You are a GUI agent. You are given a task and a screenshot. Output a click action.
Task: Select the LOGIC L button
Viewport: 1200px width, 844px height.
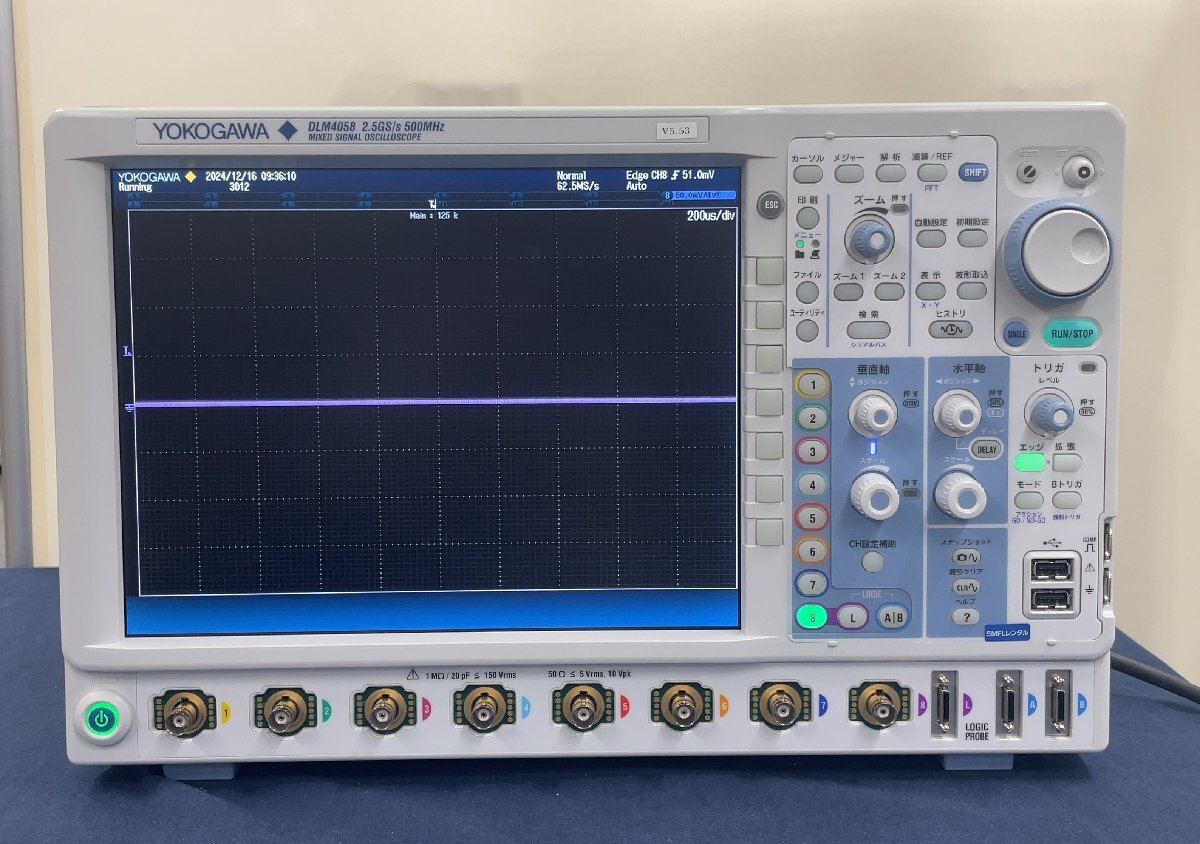tap(852, 617)
